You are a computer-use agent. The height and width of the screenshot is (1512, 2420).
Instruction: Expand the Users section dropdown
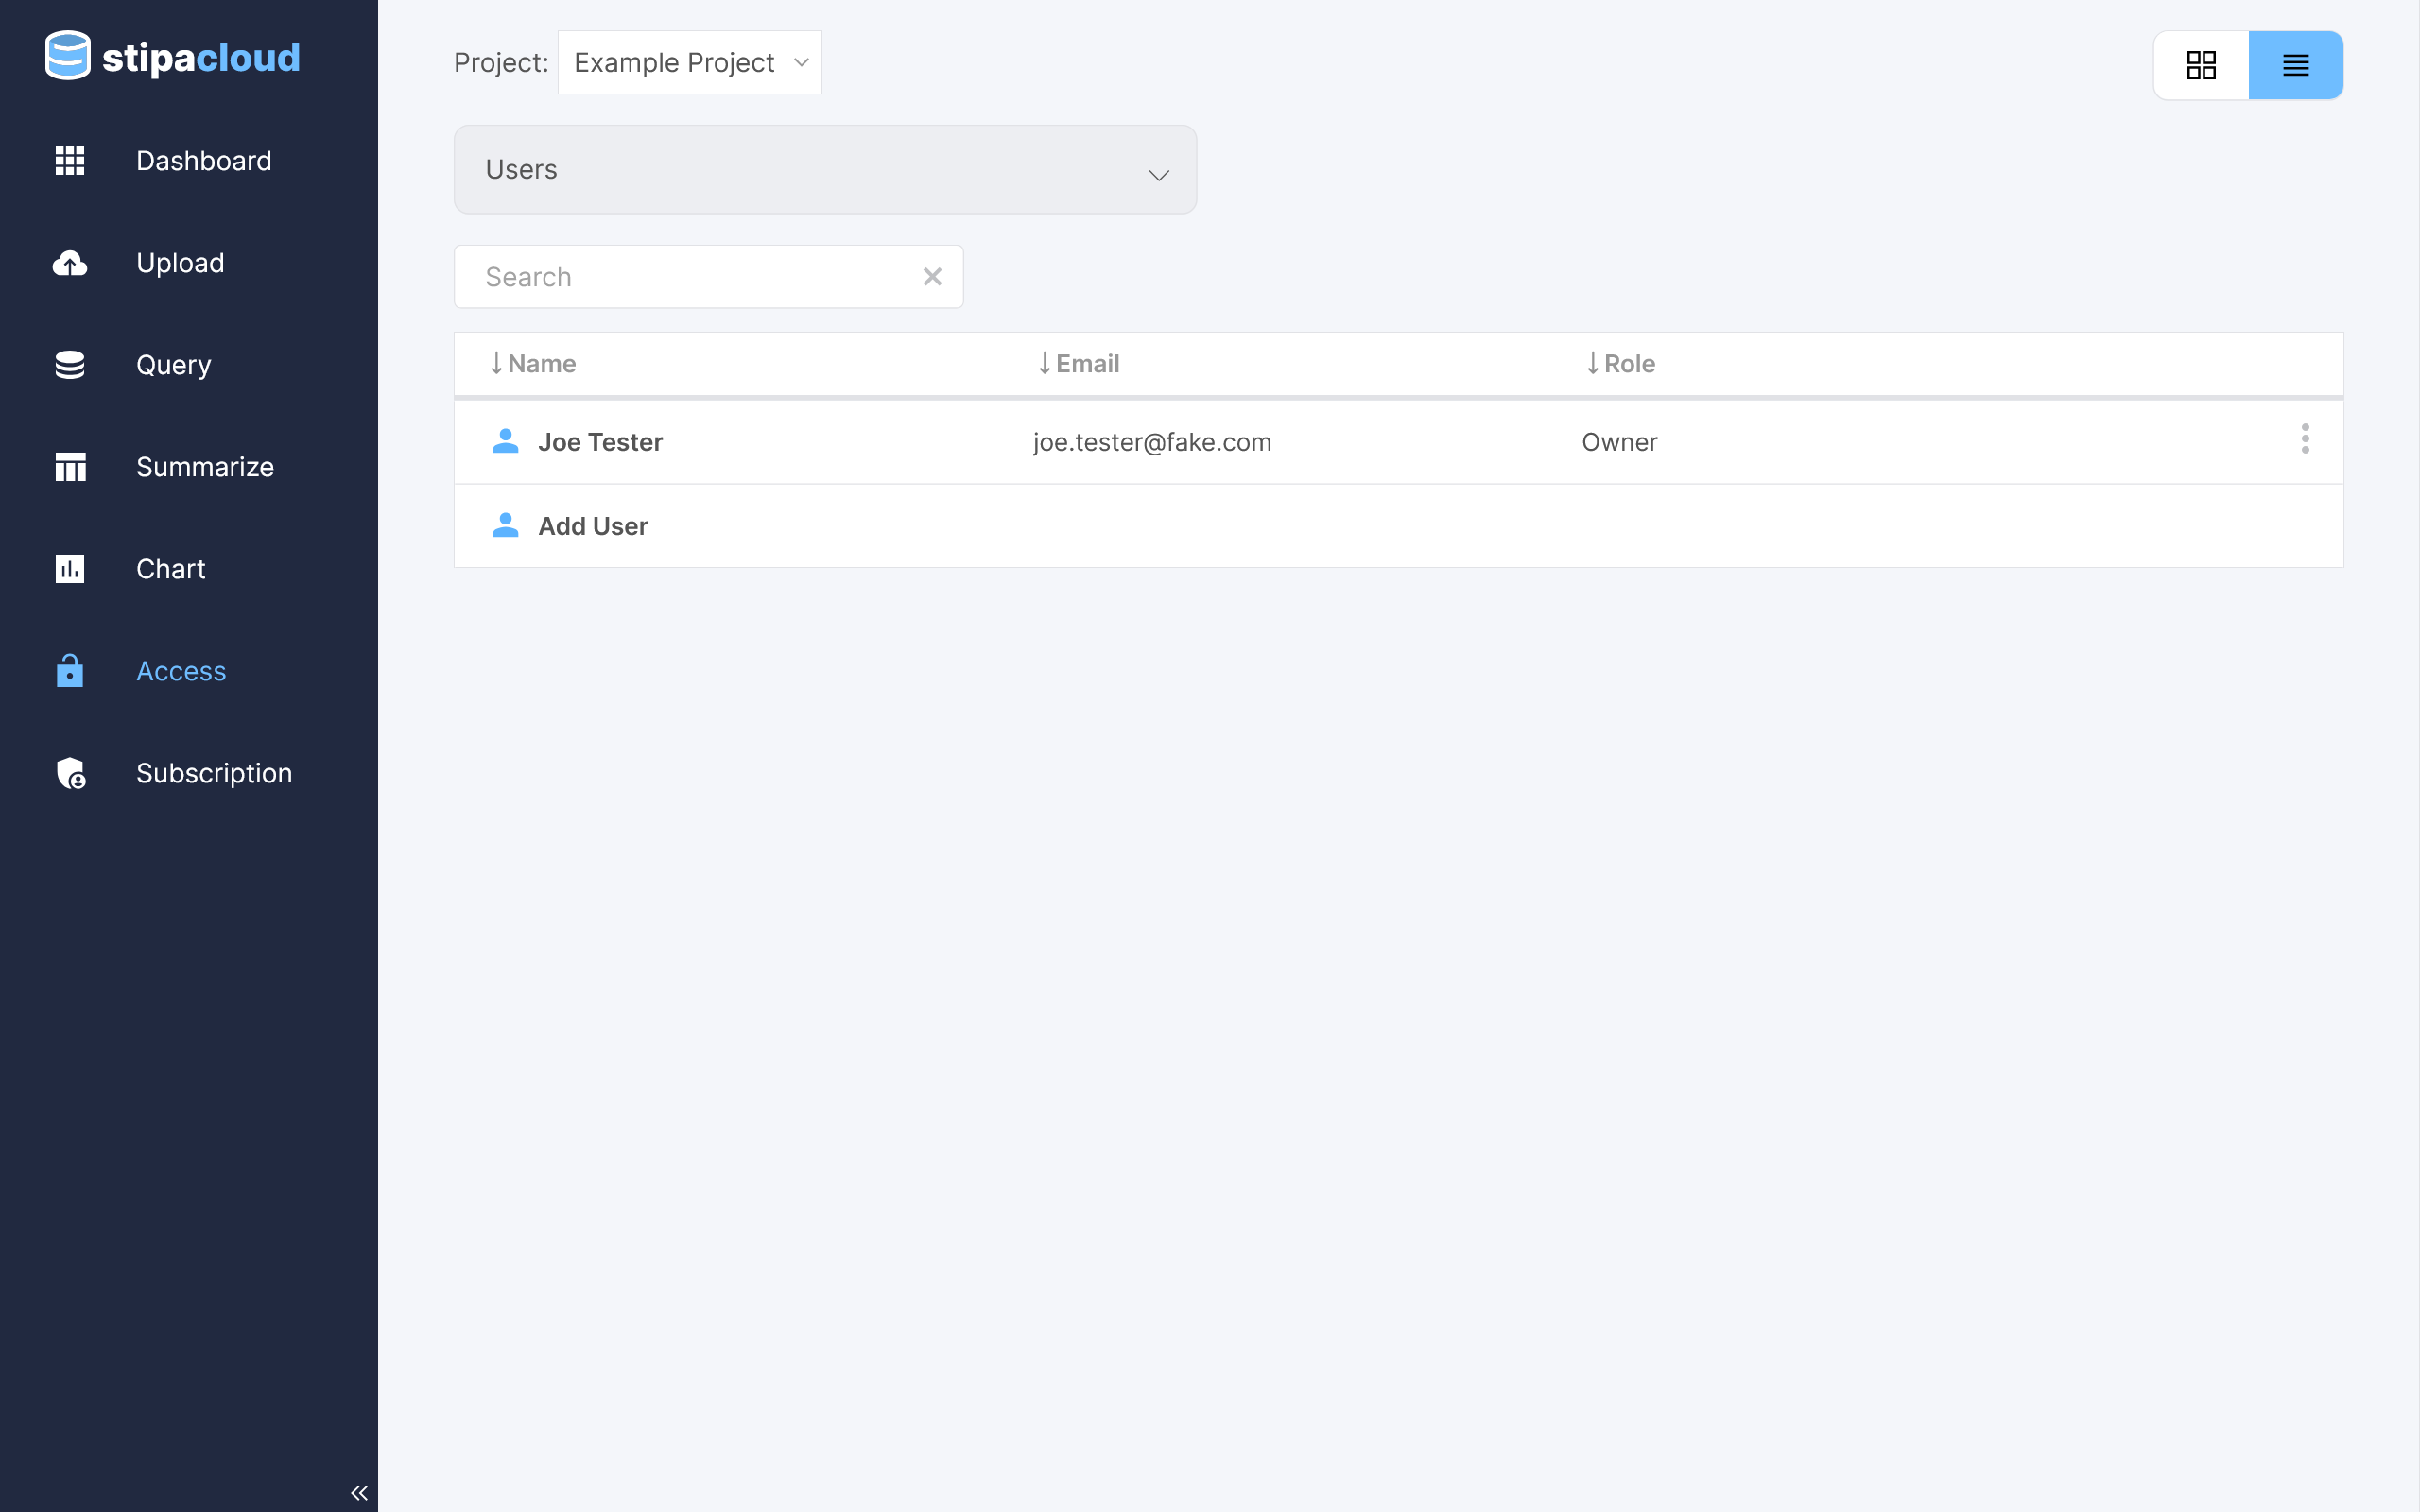coord(825,170)
